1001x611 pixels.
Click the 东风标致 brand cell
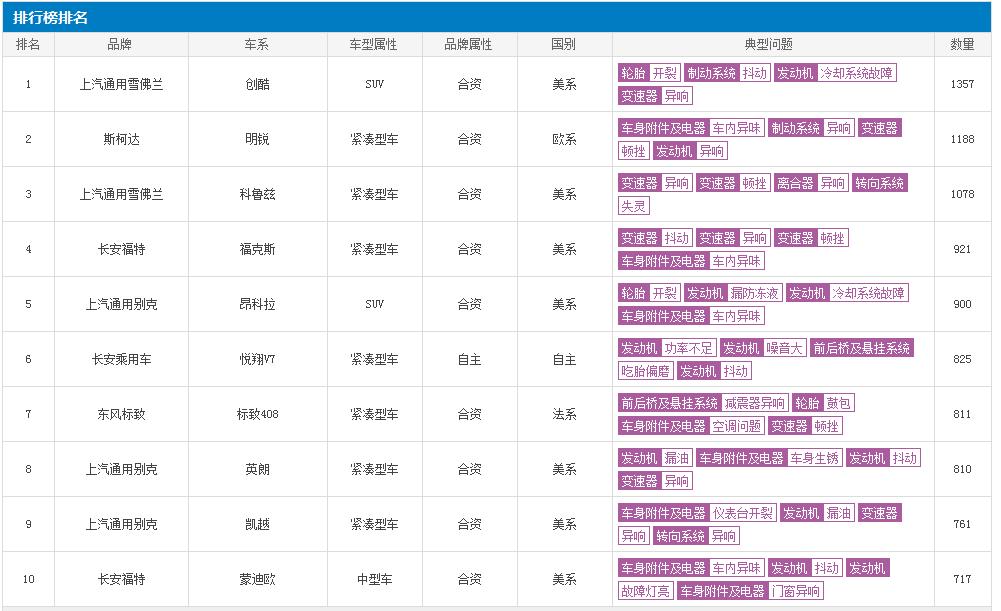pos(121,414)
